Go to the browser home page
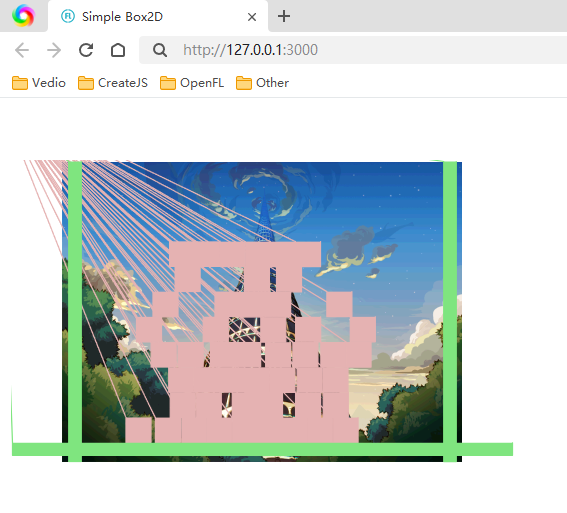 pos(118,50)
